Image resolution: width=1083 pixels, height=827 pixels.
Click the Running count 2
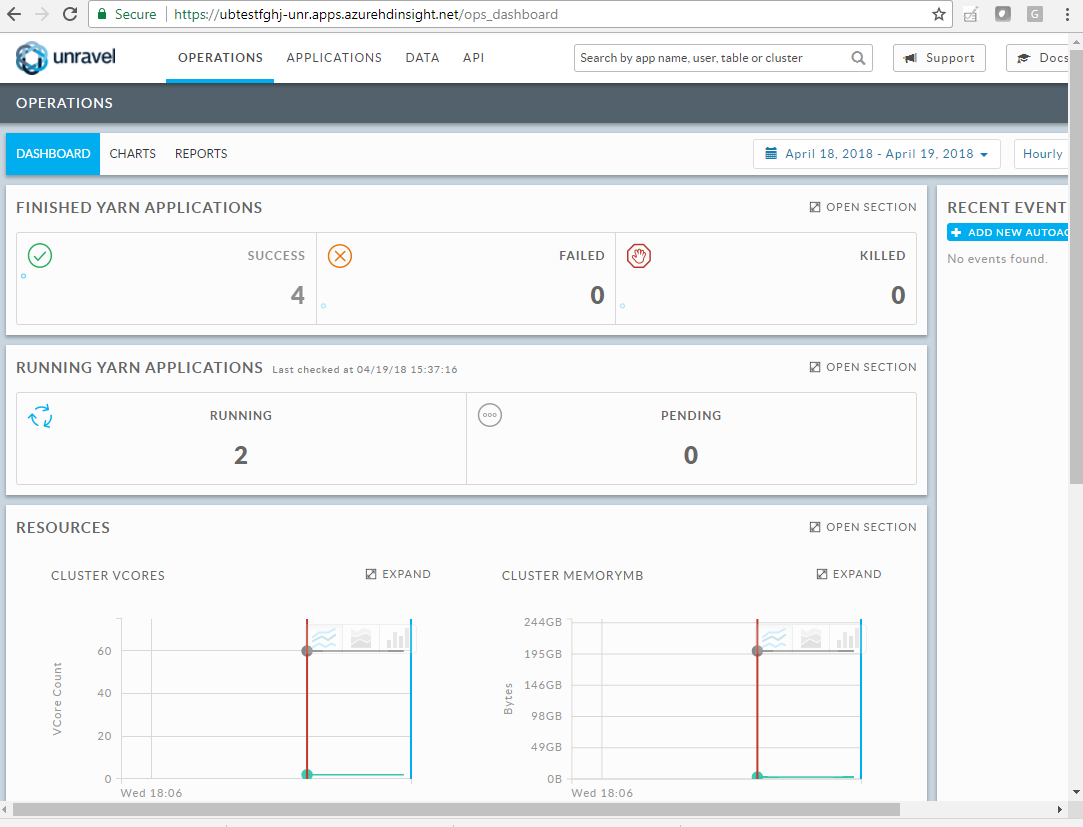[x=240, y=455]
